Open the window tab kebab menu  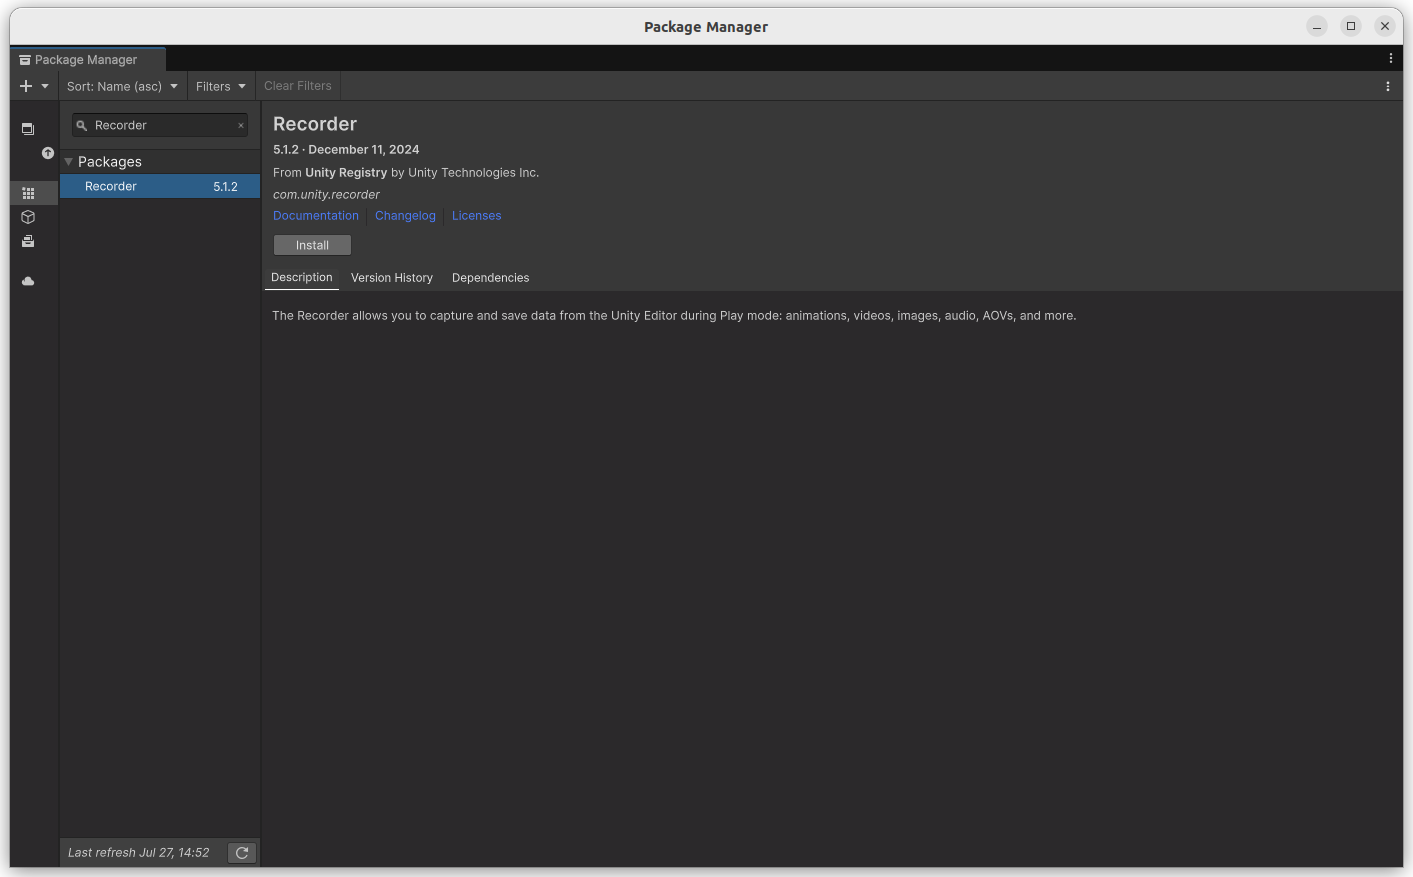click(1391, 58)
